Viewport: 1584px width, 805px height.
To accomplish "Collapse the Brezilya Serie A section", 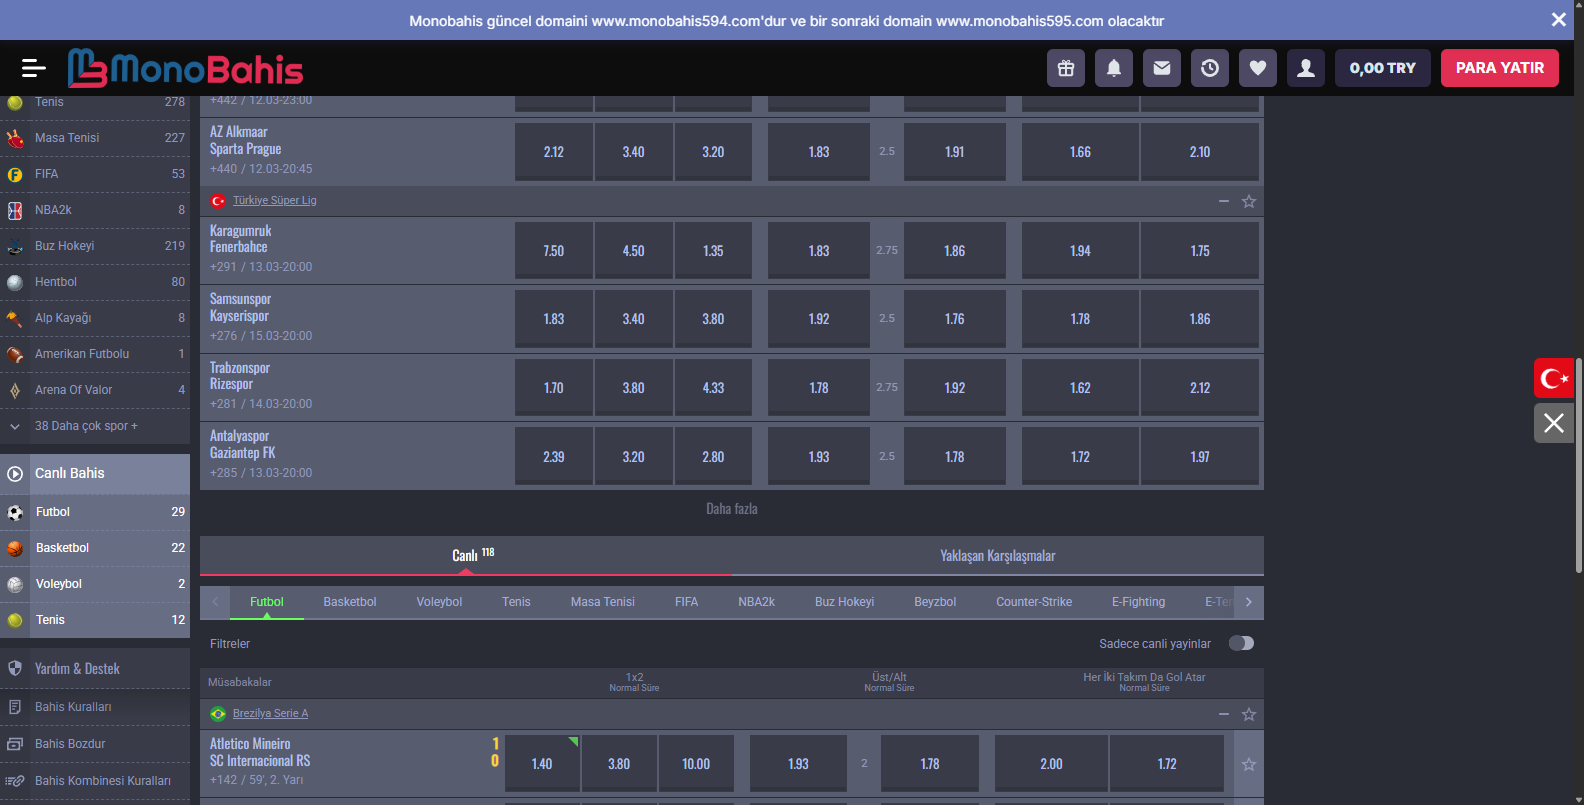I will [x=1224, y=714].
